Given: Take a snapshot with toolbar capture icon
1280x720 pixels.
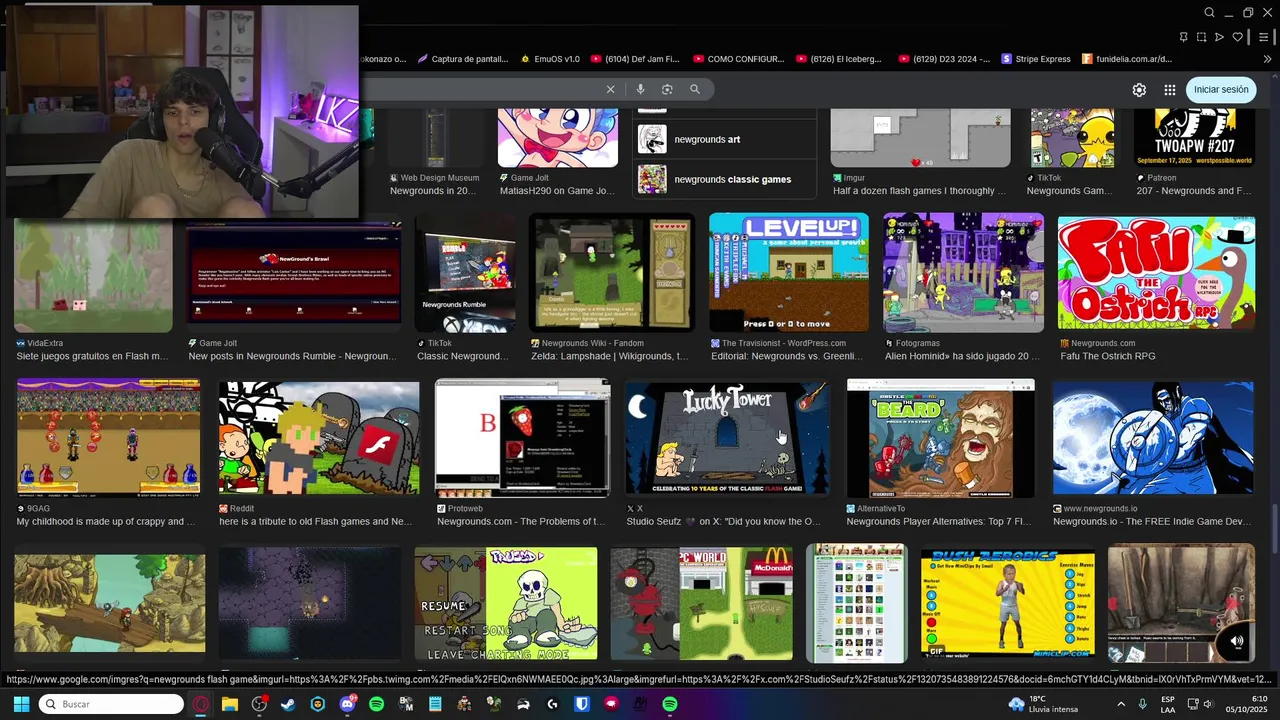Looking at the screenshot, I should (1202, 37).
